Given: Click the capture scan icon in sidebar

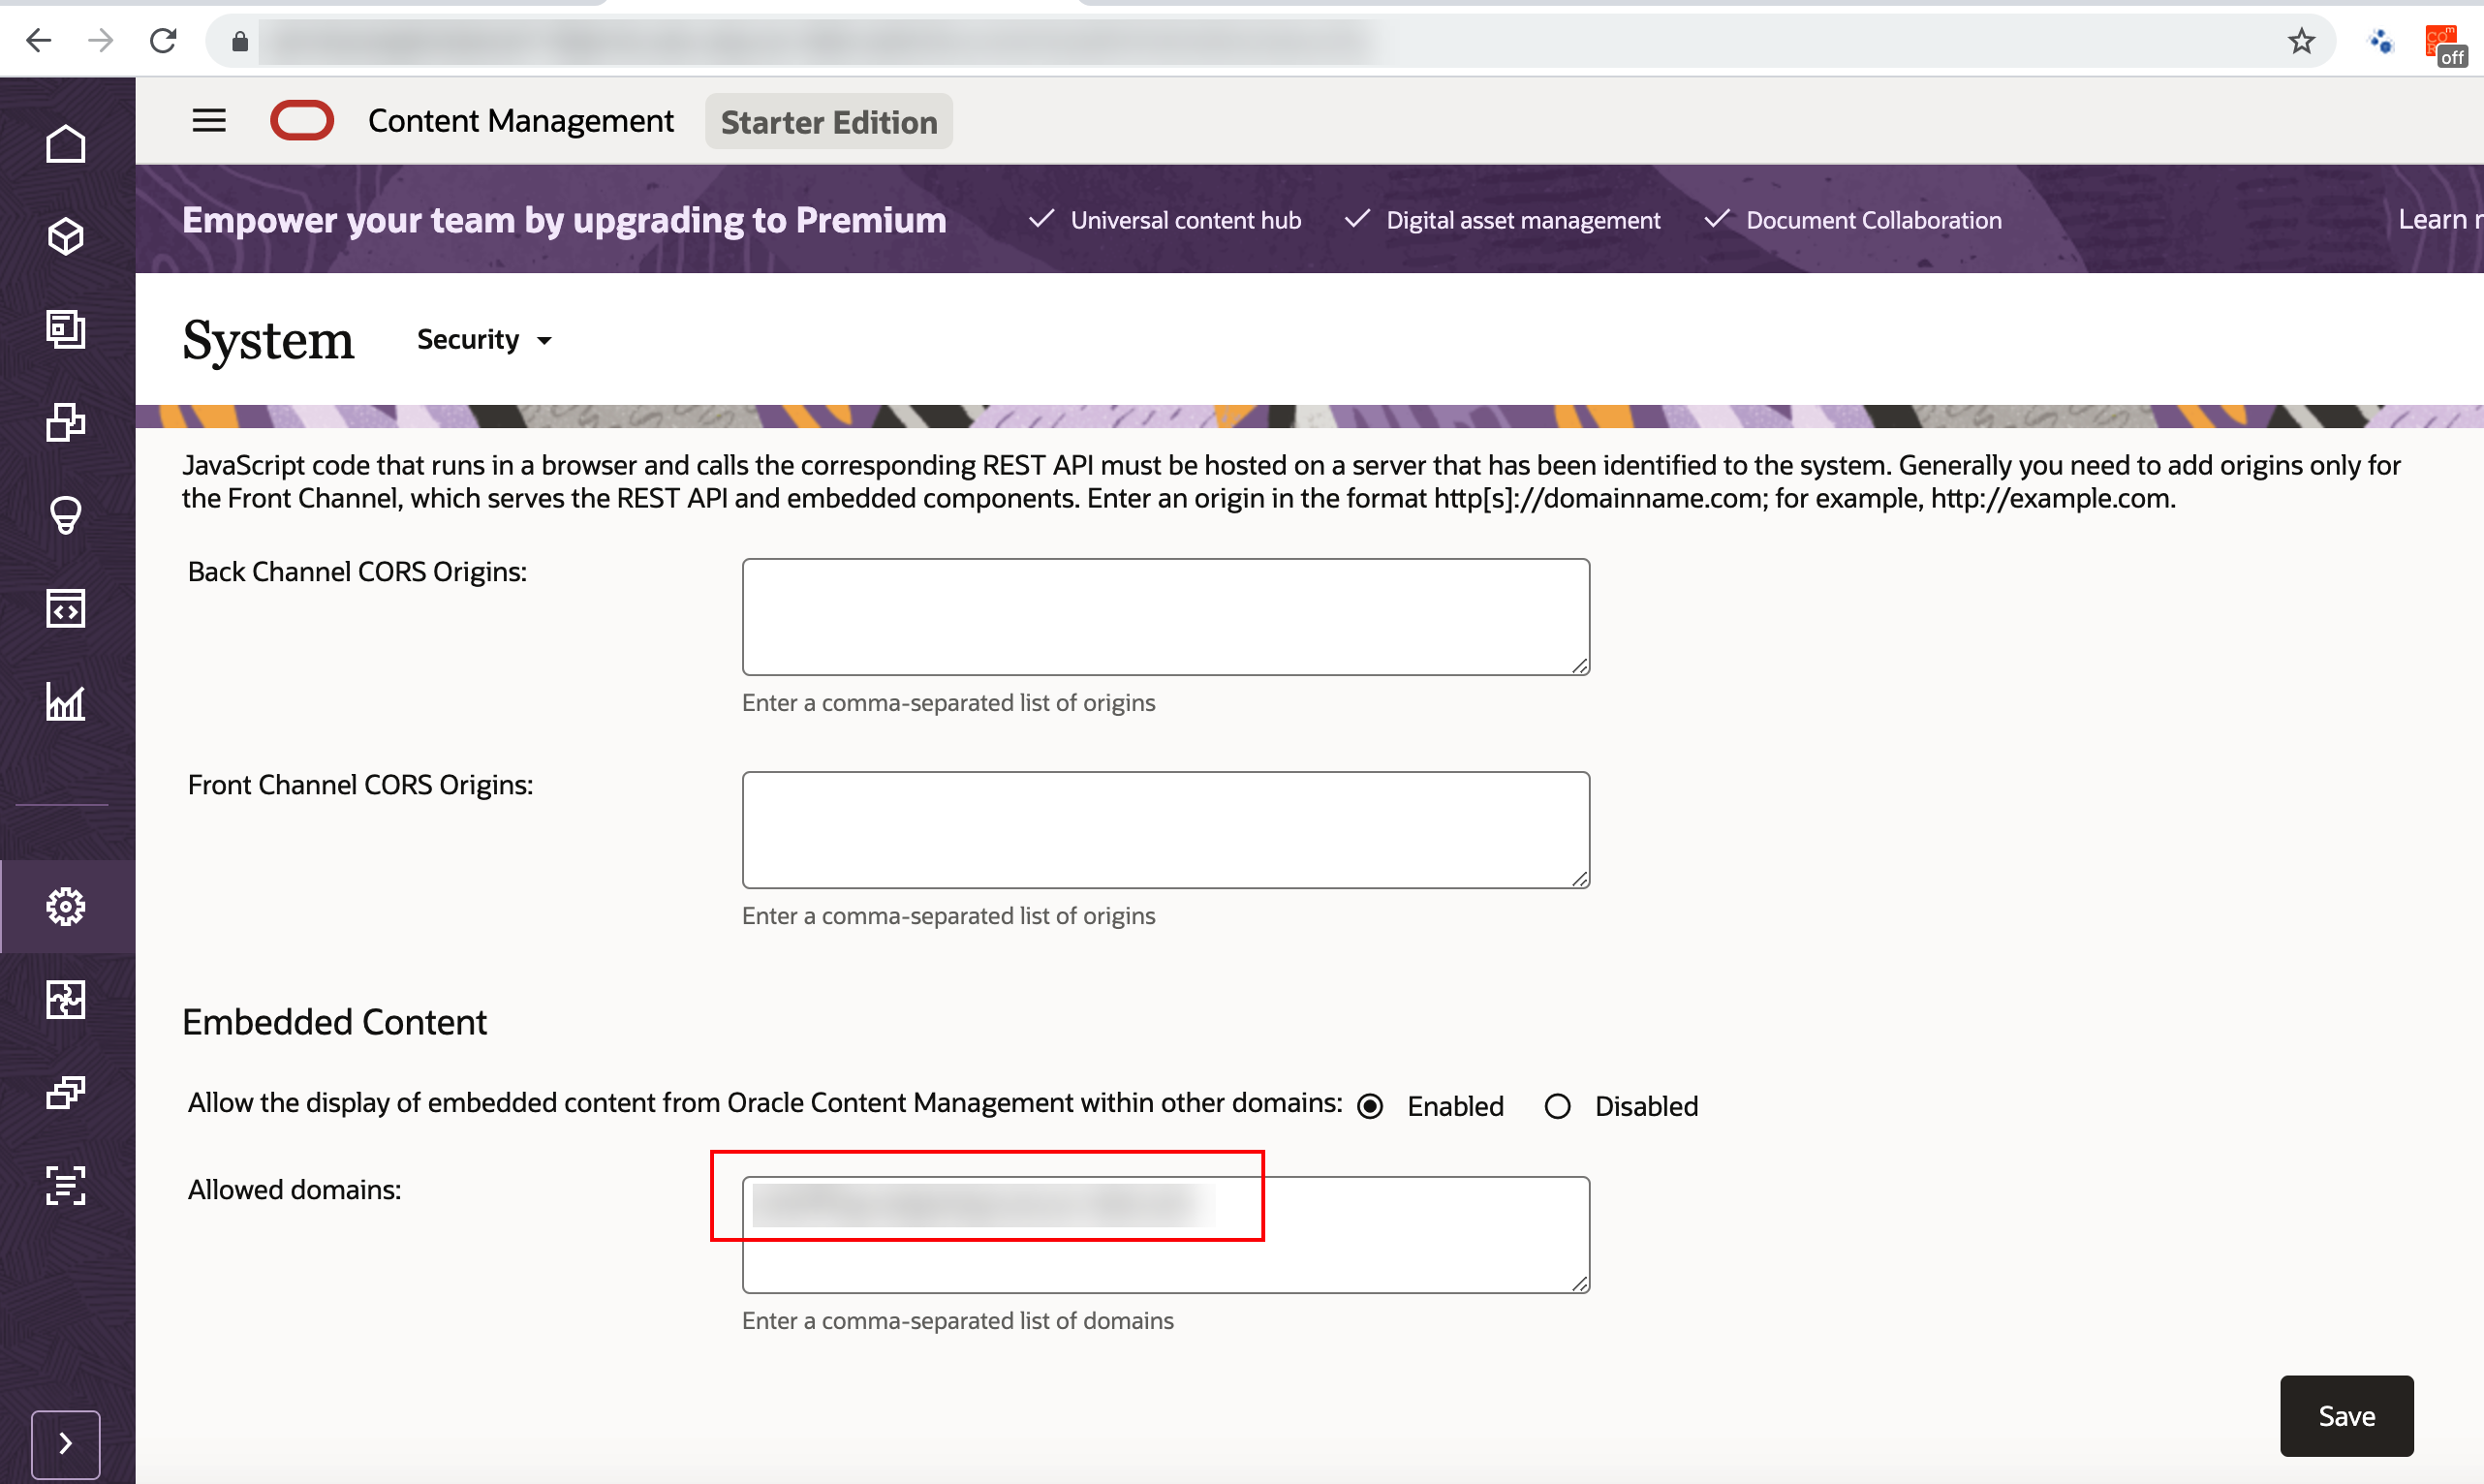Looking at the screenshot, I should tap(66, 1185).
